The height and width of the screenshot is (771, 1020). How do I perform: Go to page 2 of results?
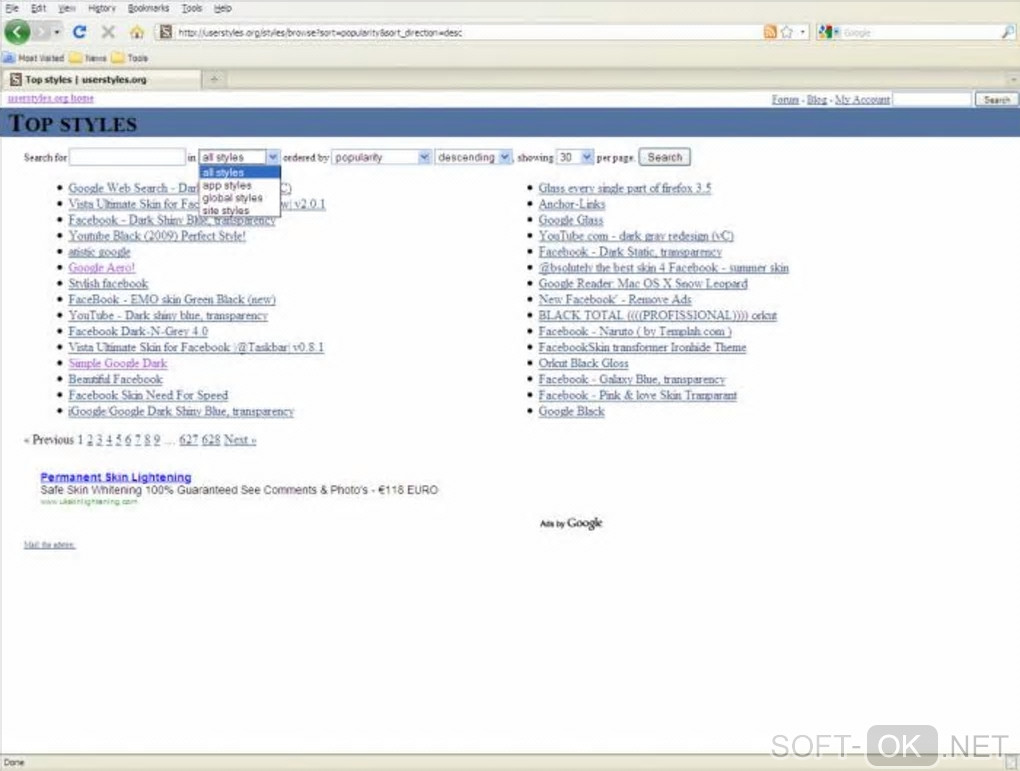coord(90,440)
